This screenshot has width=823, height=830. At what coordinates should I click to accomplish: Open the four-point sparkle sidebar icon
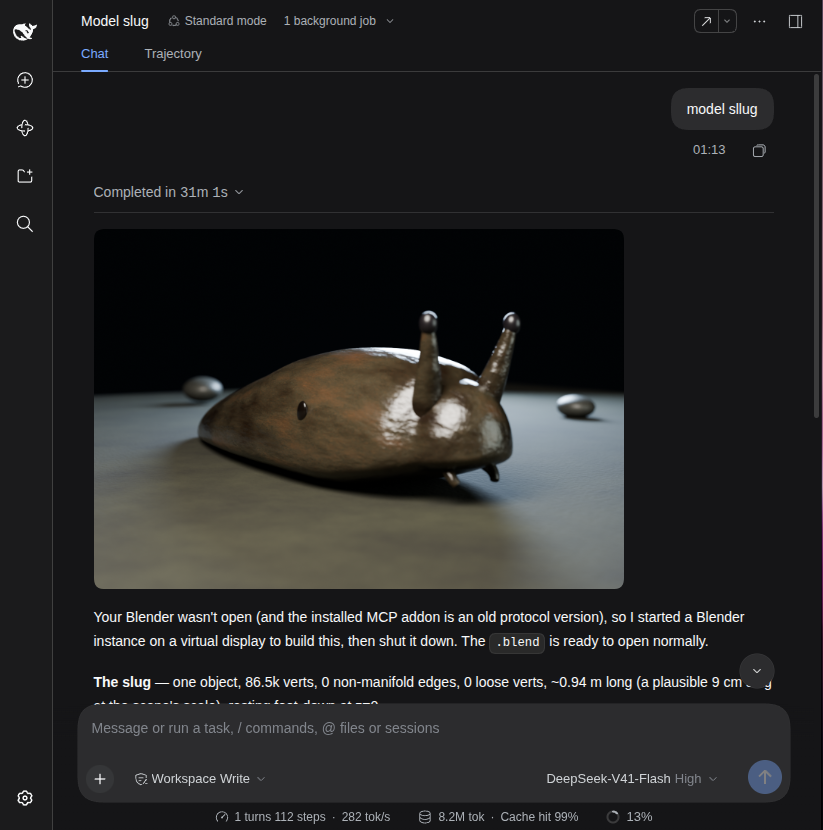point(25,128)
